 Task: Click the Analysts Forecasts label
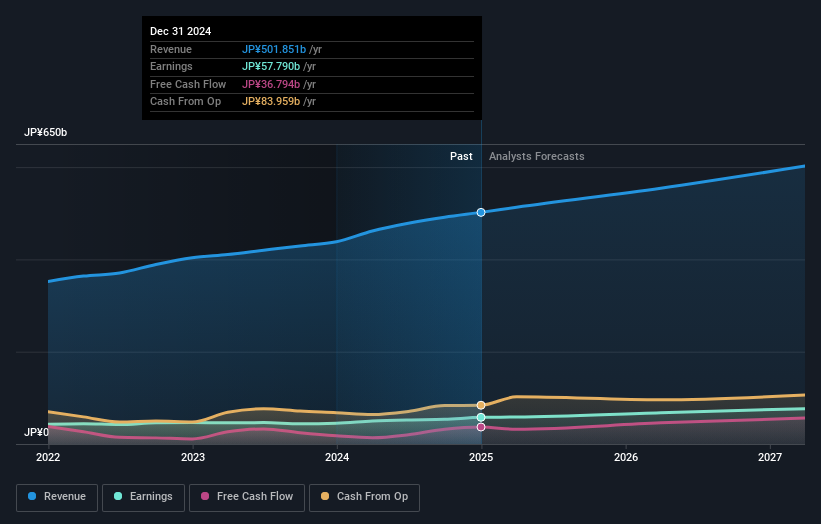point(537,157)
